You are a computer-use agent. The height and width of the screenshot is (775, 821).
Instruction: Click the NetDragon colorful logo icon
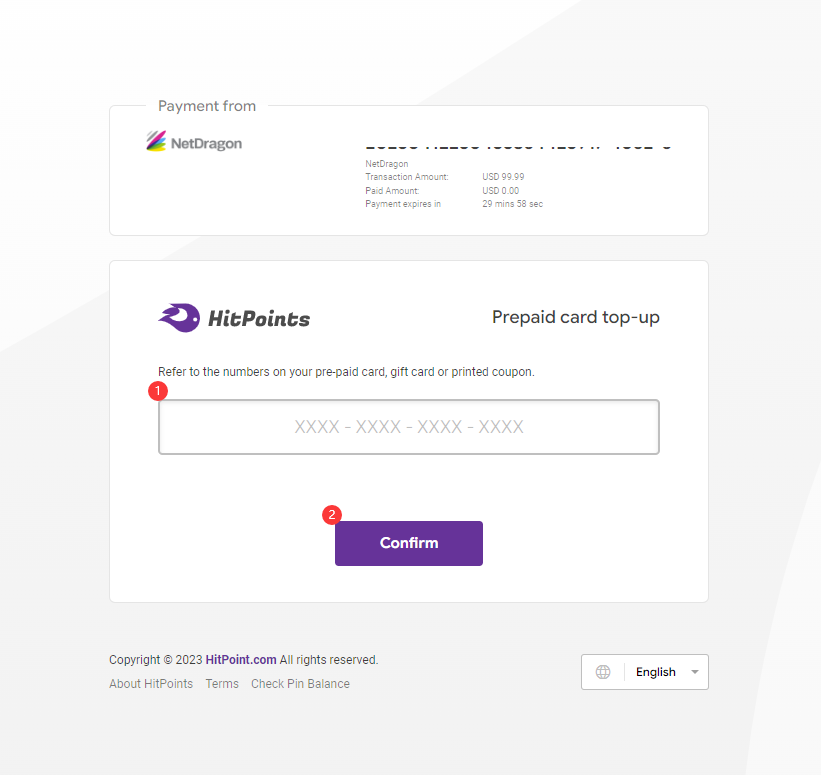point(156,141)
